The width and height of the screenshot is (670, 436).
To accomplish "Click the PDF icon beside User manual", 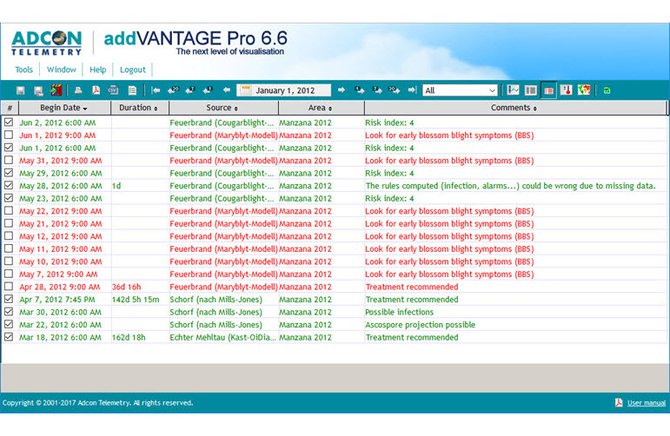I will [x=619, y=403].
